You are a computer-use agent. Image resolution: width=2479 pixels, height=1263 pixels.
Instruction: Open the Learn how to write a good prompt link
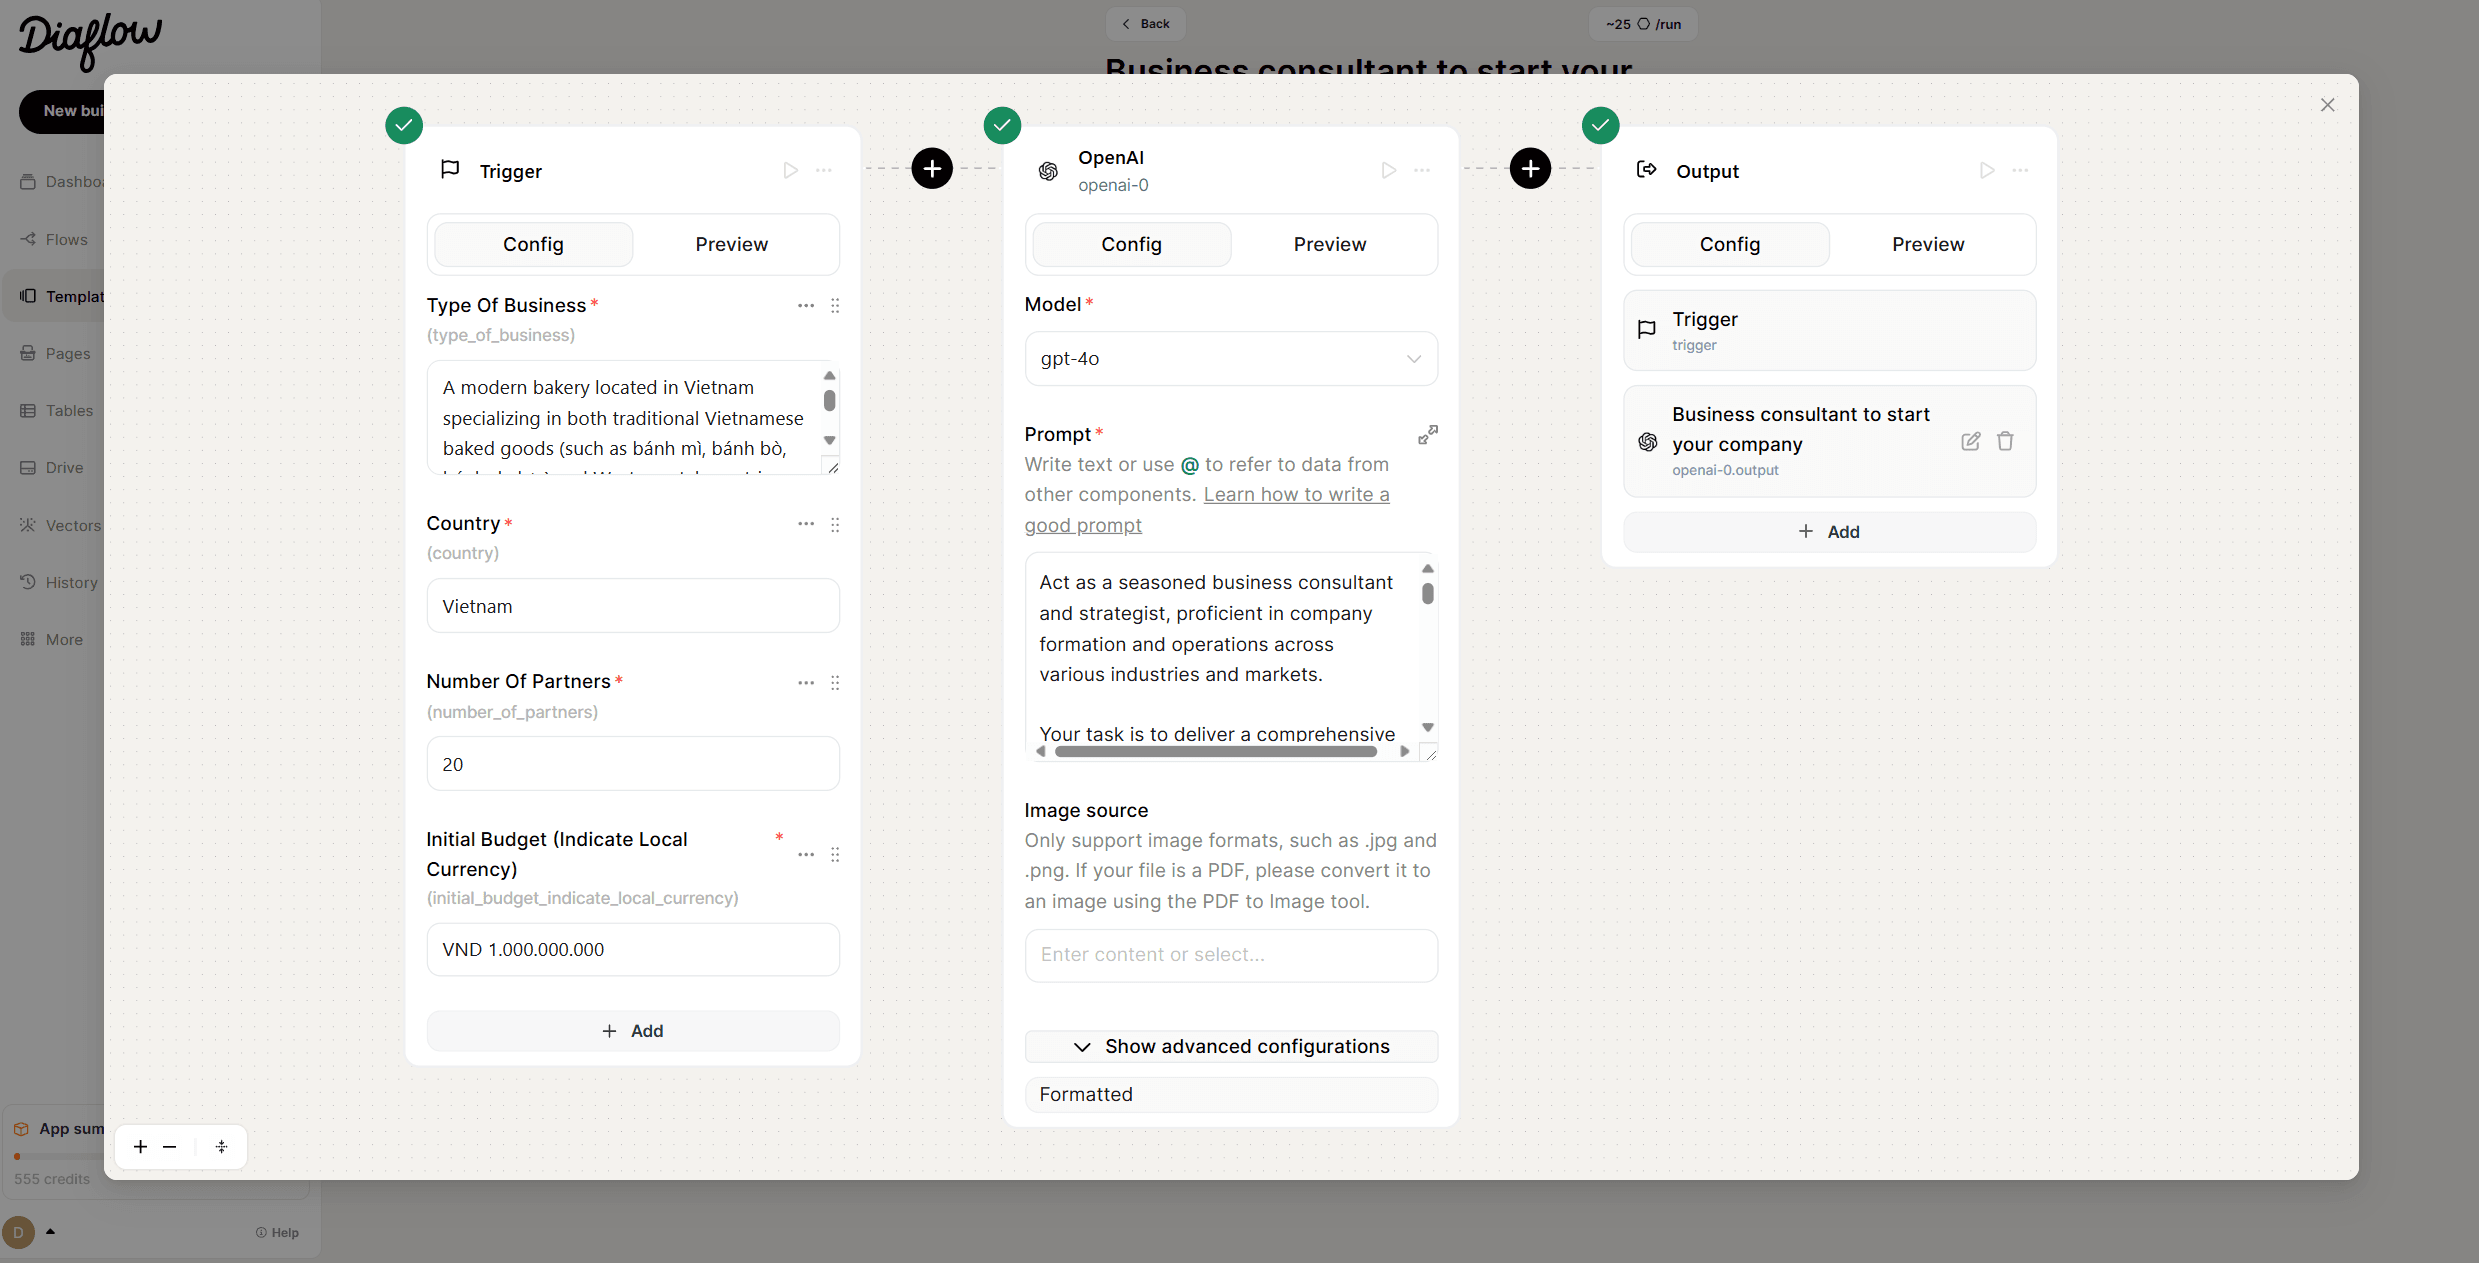[1295, 495]
